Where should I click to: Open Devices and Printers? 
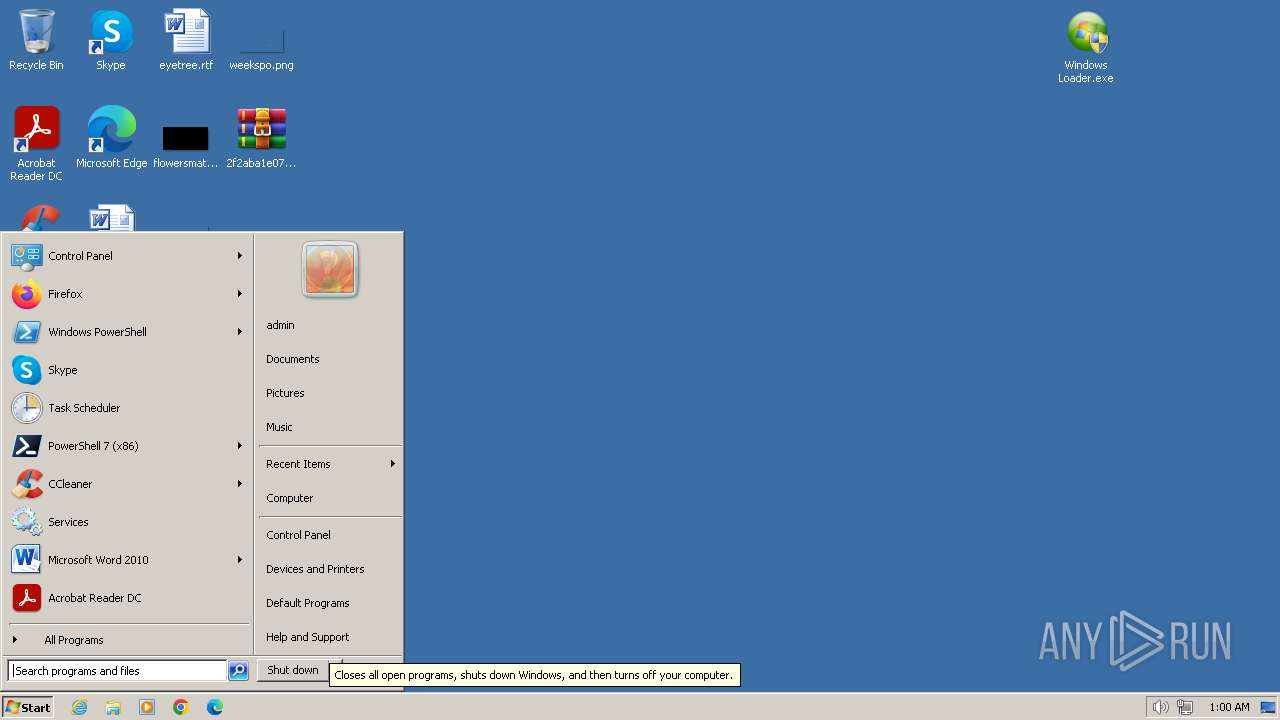[315, 569]
